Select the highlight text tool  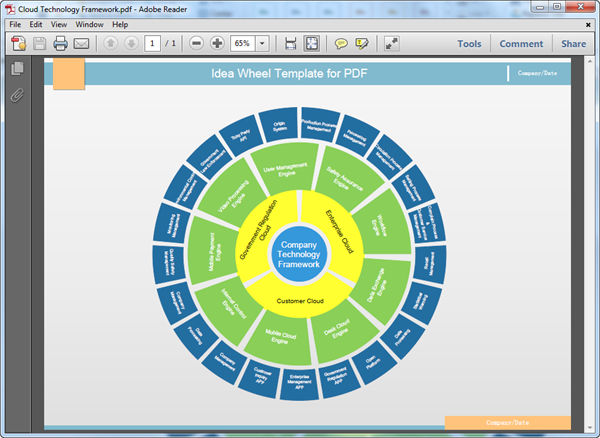pos(361,44)
